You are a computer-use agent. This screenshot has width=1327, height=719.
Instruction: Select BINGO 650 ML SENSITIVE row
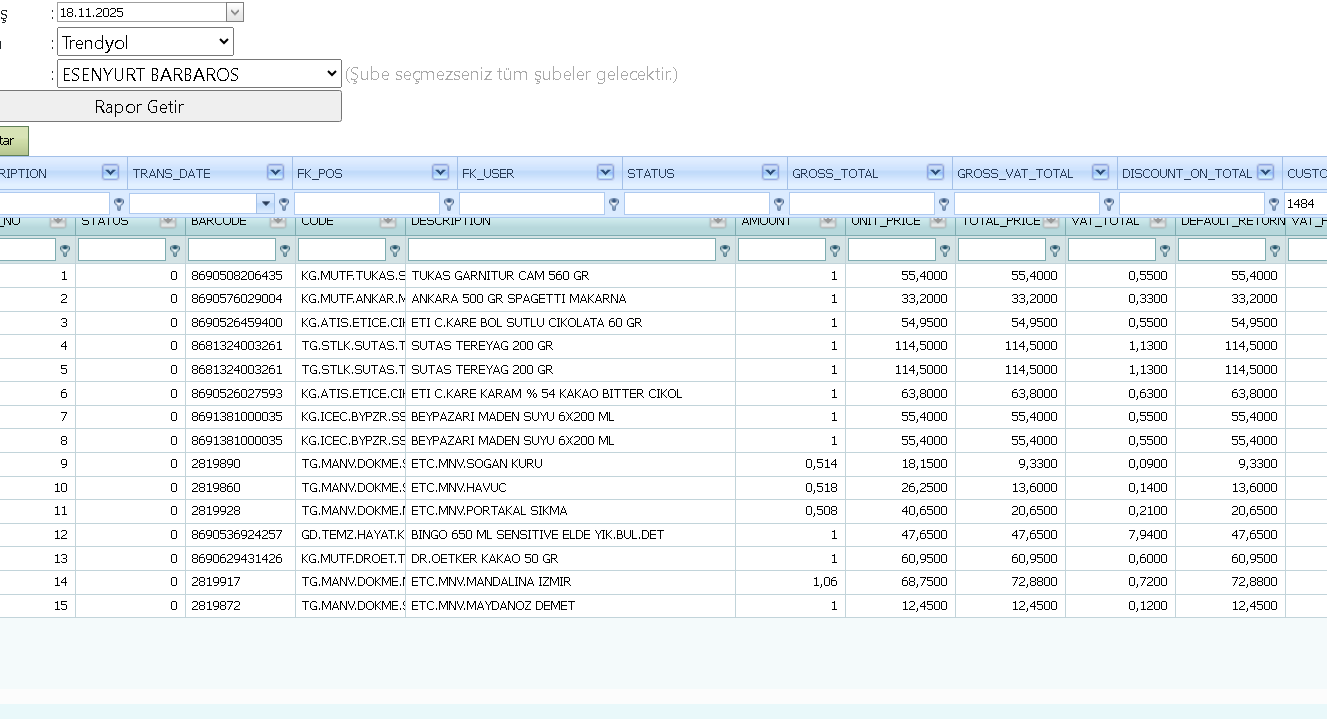coord(663,535)
